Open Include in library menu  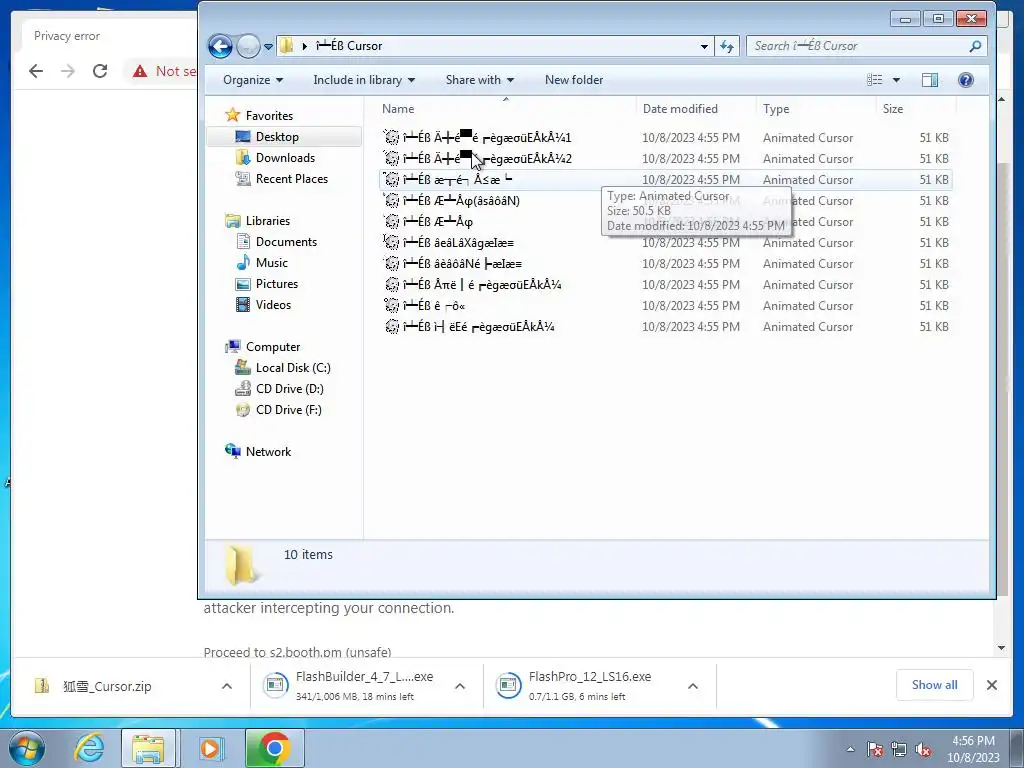tap(364, 80)
